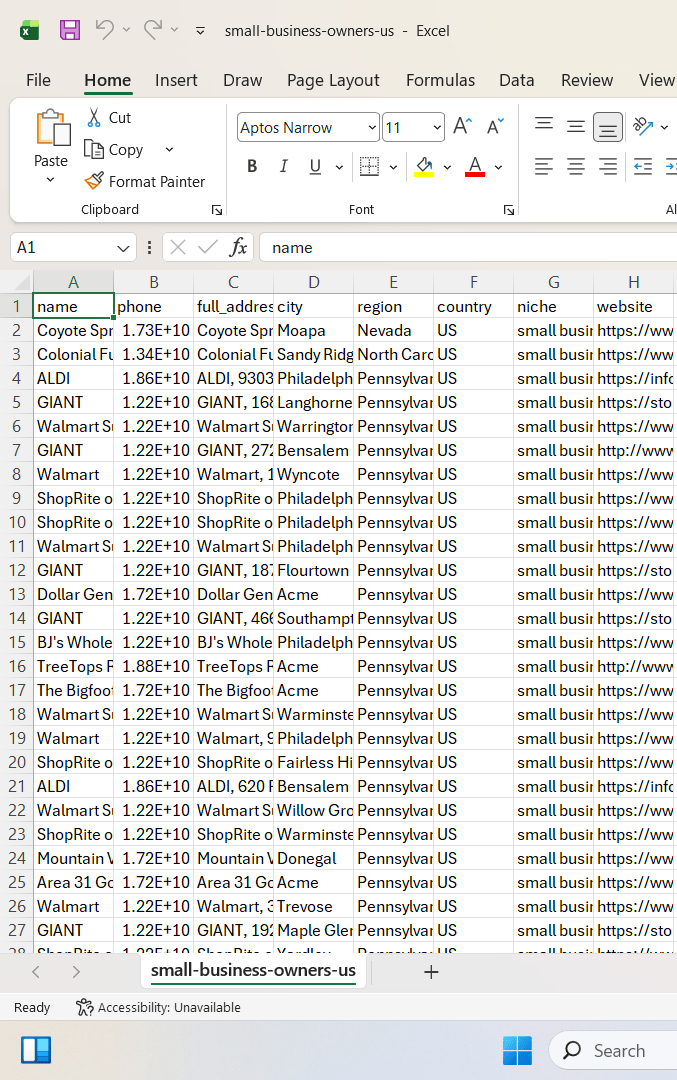Toggle Underline formatting
The height and width of the screenshot is (1080, 677).
pos(315,167)
